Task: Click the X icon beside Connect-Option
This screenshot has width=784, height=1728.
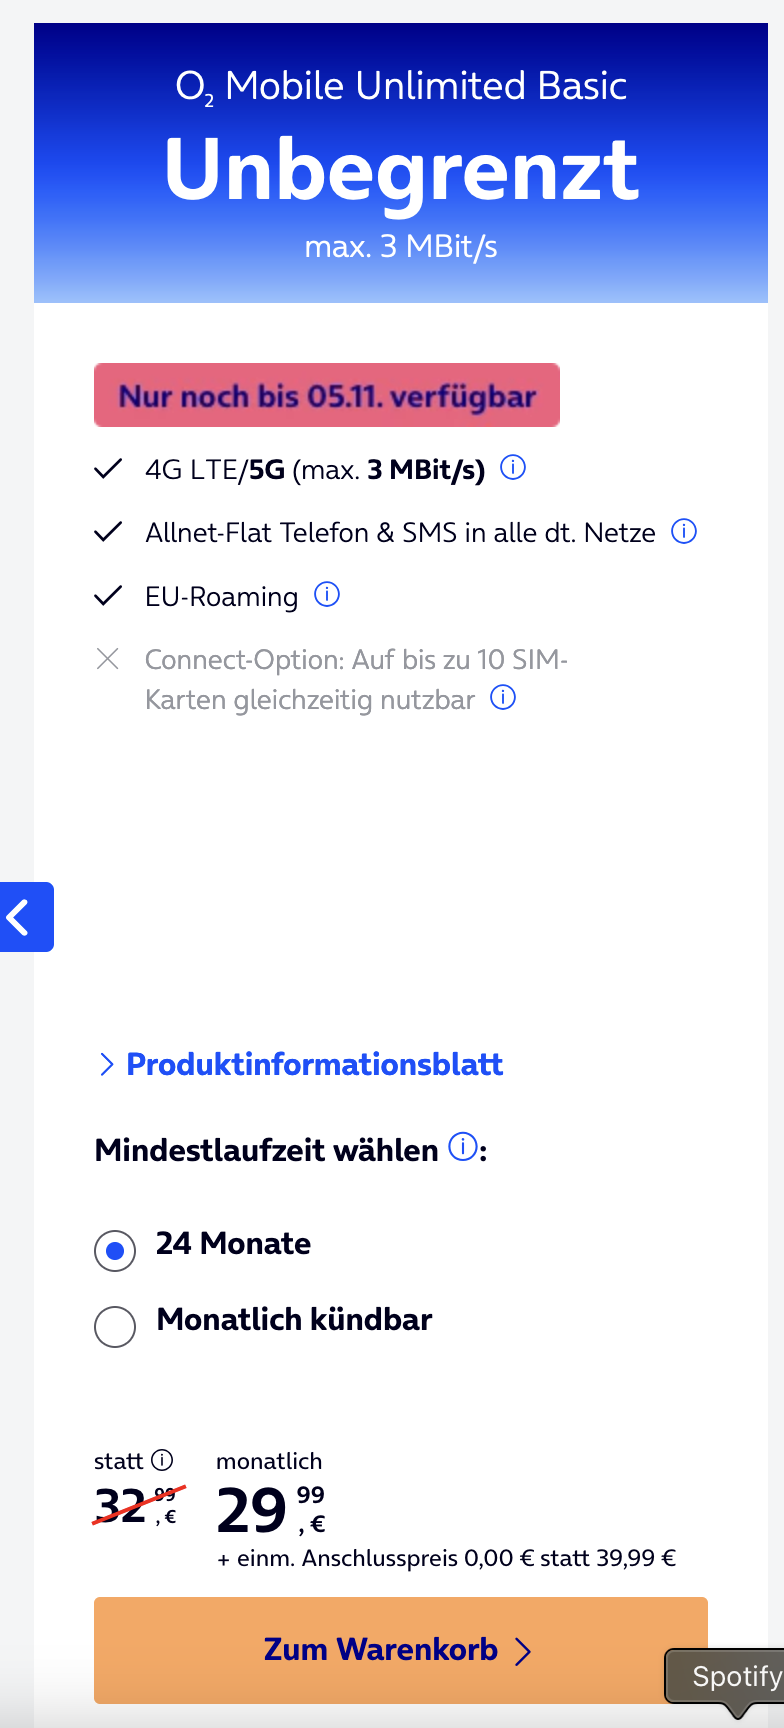Action: point(107,659)
